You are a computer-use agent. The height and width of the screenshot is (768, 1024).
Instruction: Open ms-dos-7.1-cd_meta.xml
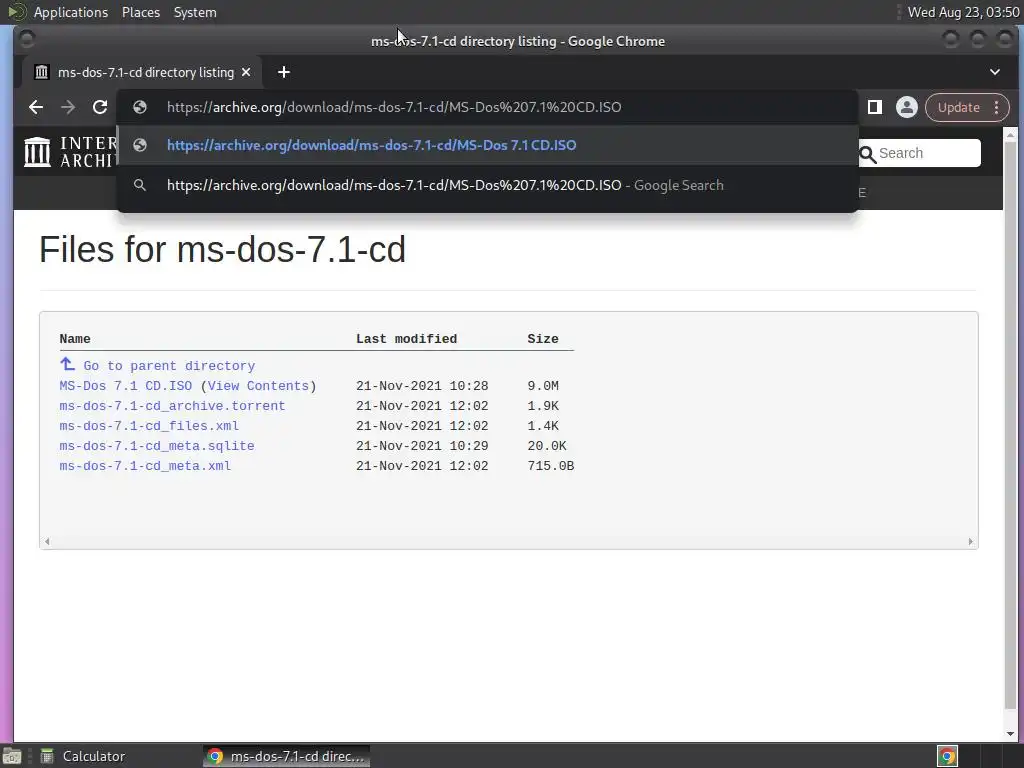(x=145, y=466)
